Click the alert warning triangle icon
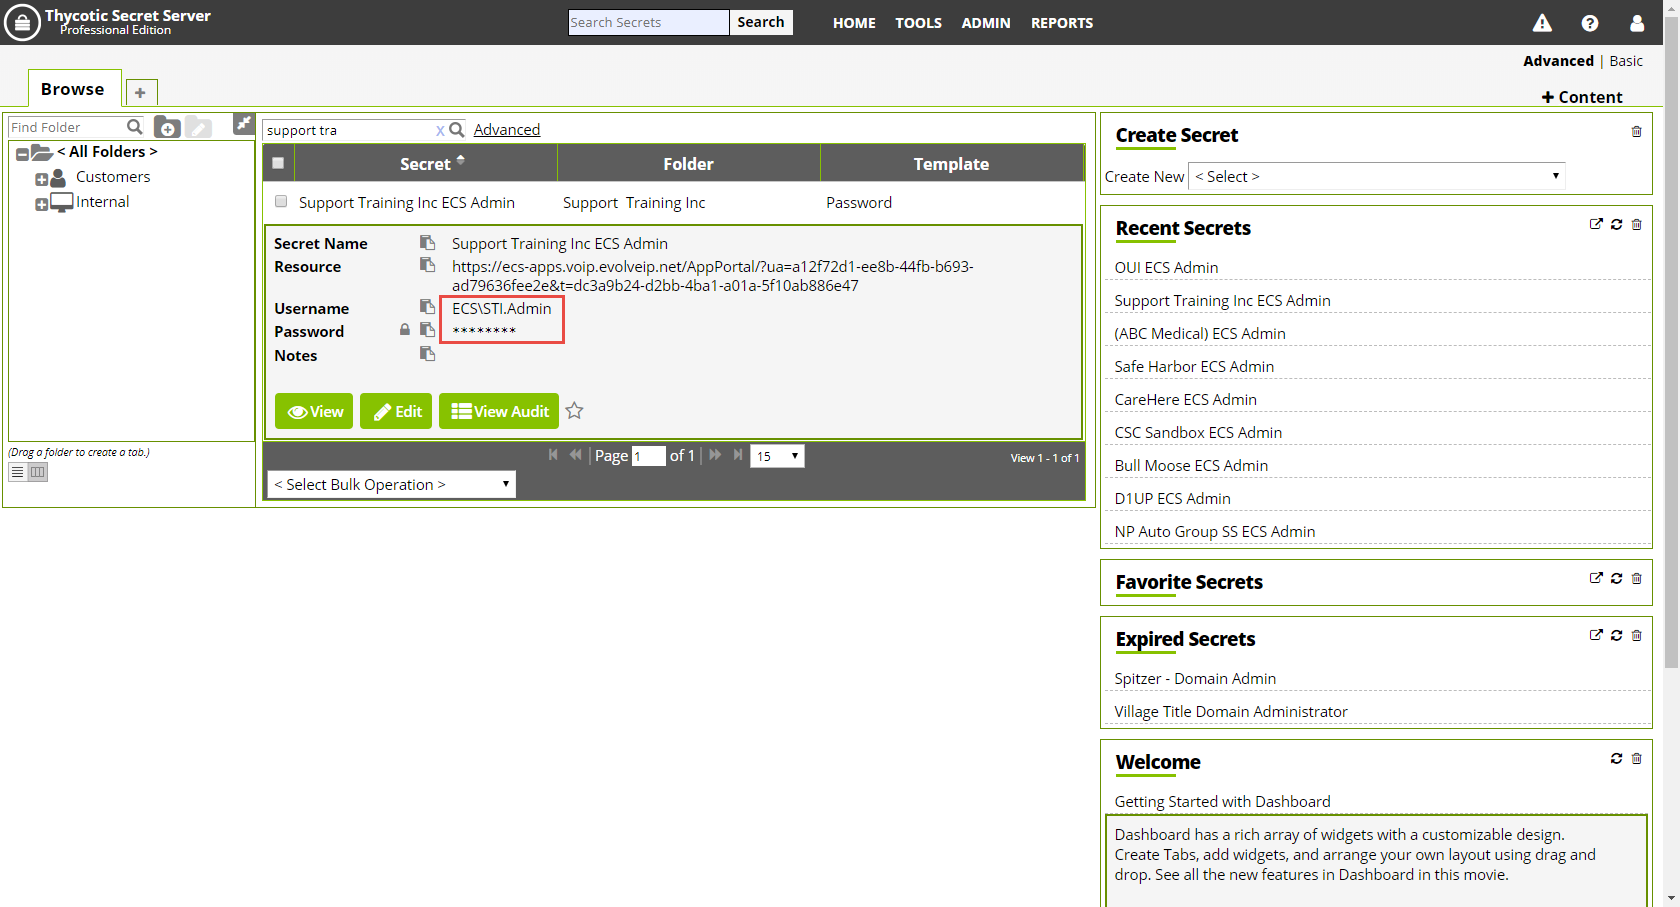The height and width of the screenshot is (907, 1680). (1542, 23)
